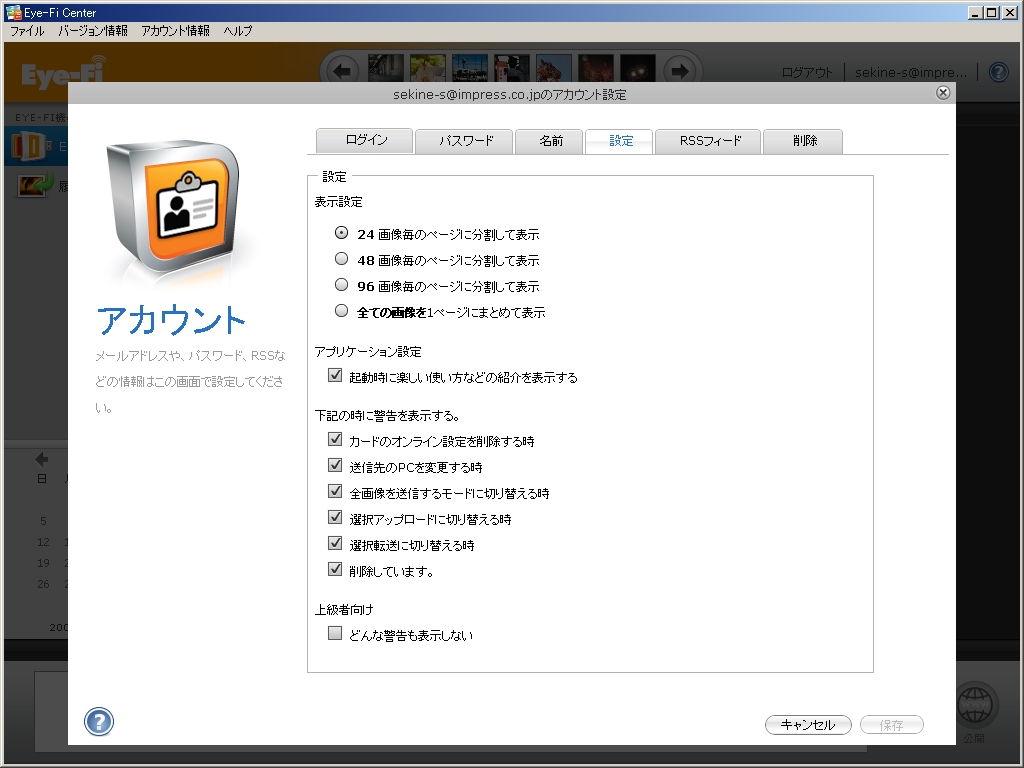This screenshot has height=768, width=1024.
Task: Uncheck the warning for deleting card online settings
Action: [336, 439]
